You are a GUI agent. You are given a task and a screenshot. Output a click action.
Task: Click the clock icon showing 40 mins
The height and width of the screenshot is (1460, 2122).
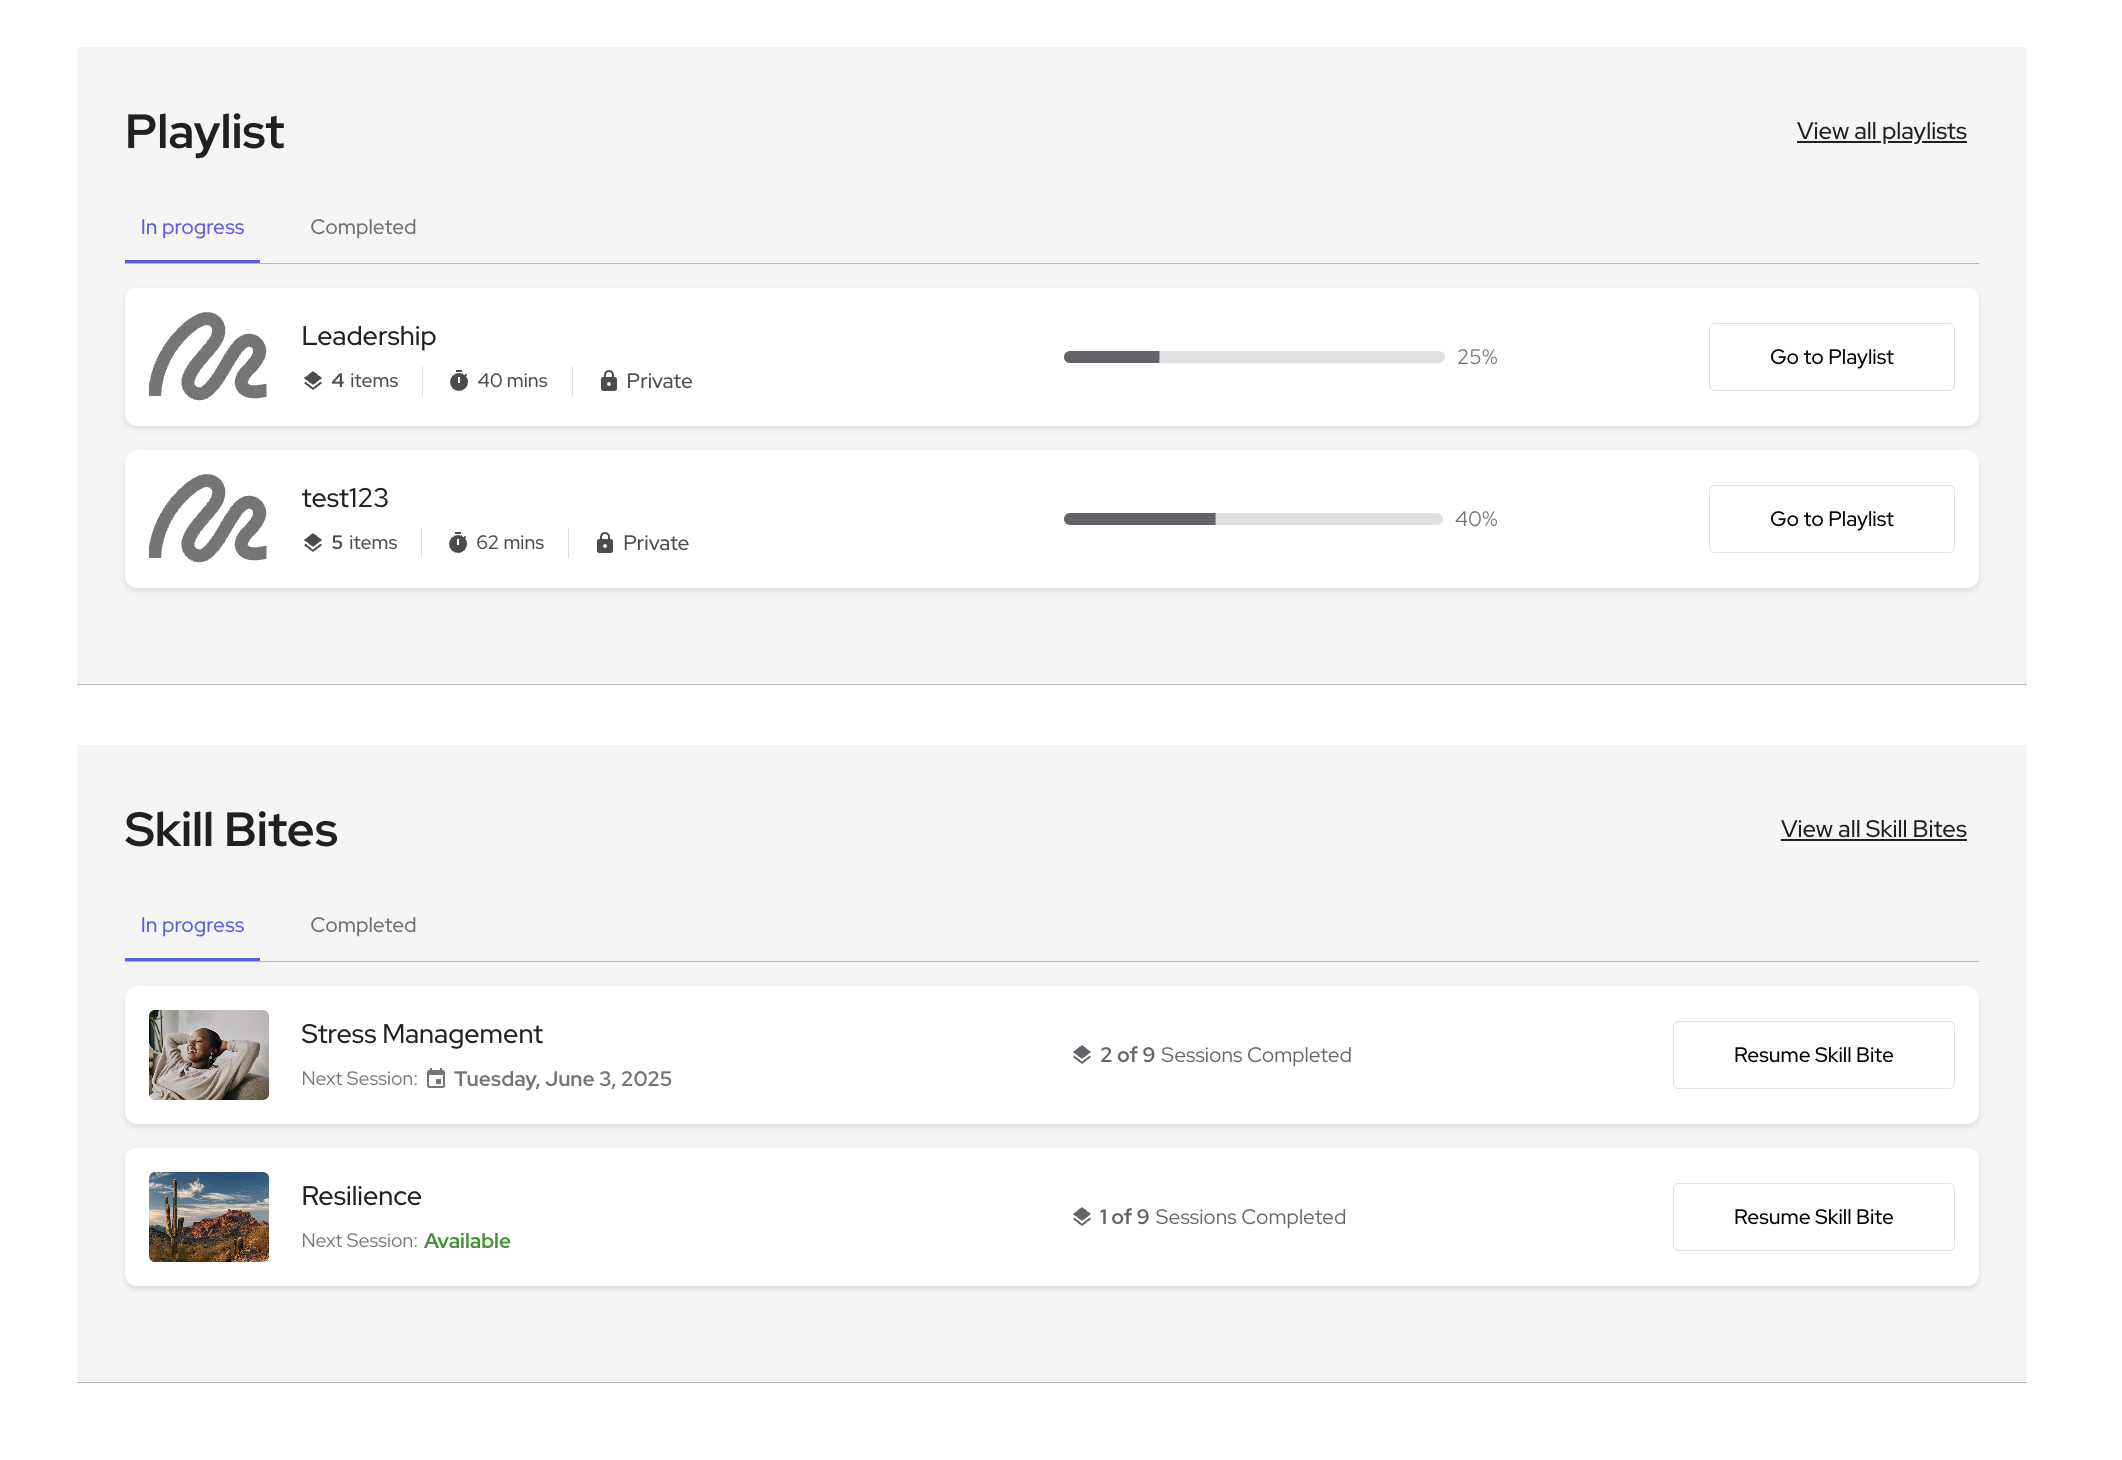click(x=460, y=380)
